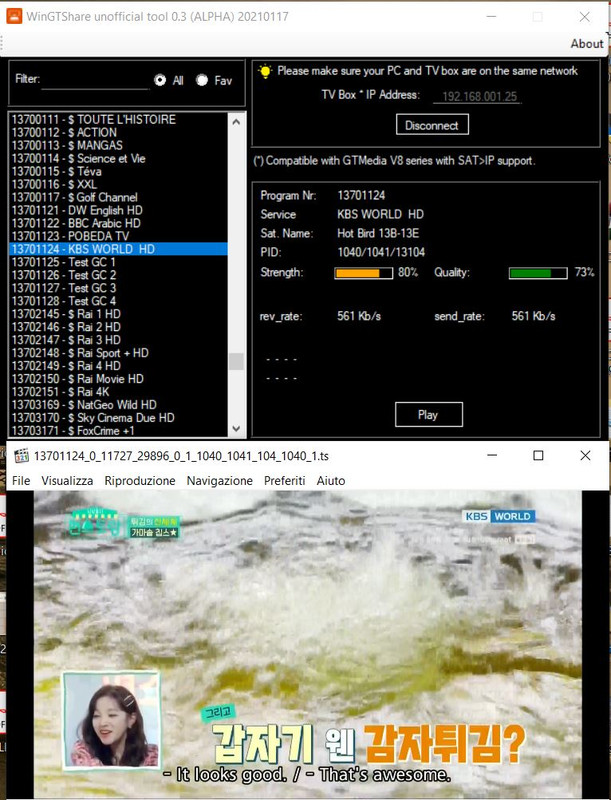Click the TV Box IP Address field
This screenshot has width=611, height=800.
(477, 96)
